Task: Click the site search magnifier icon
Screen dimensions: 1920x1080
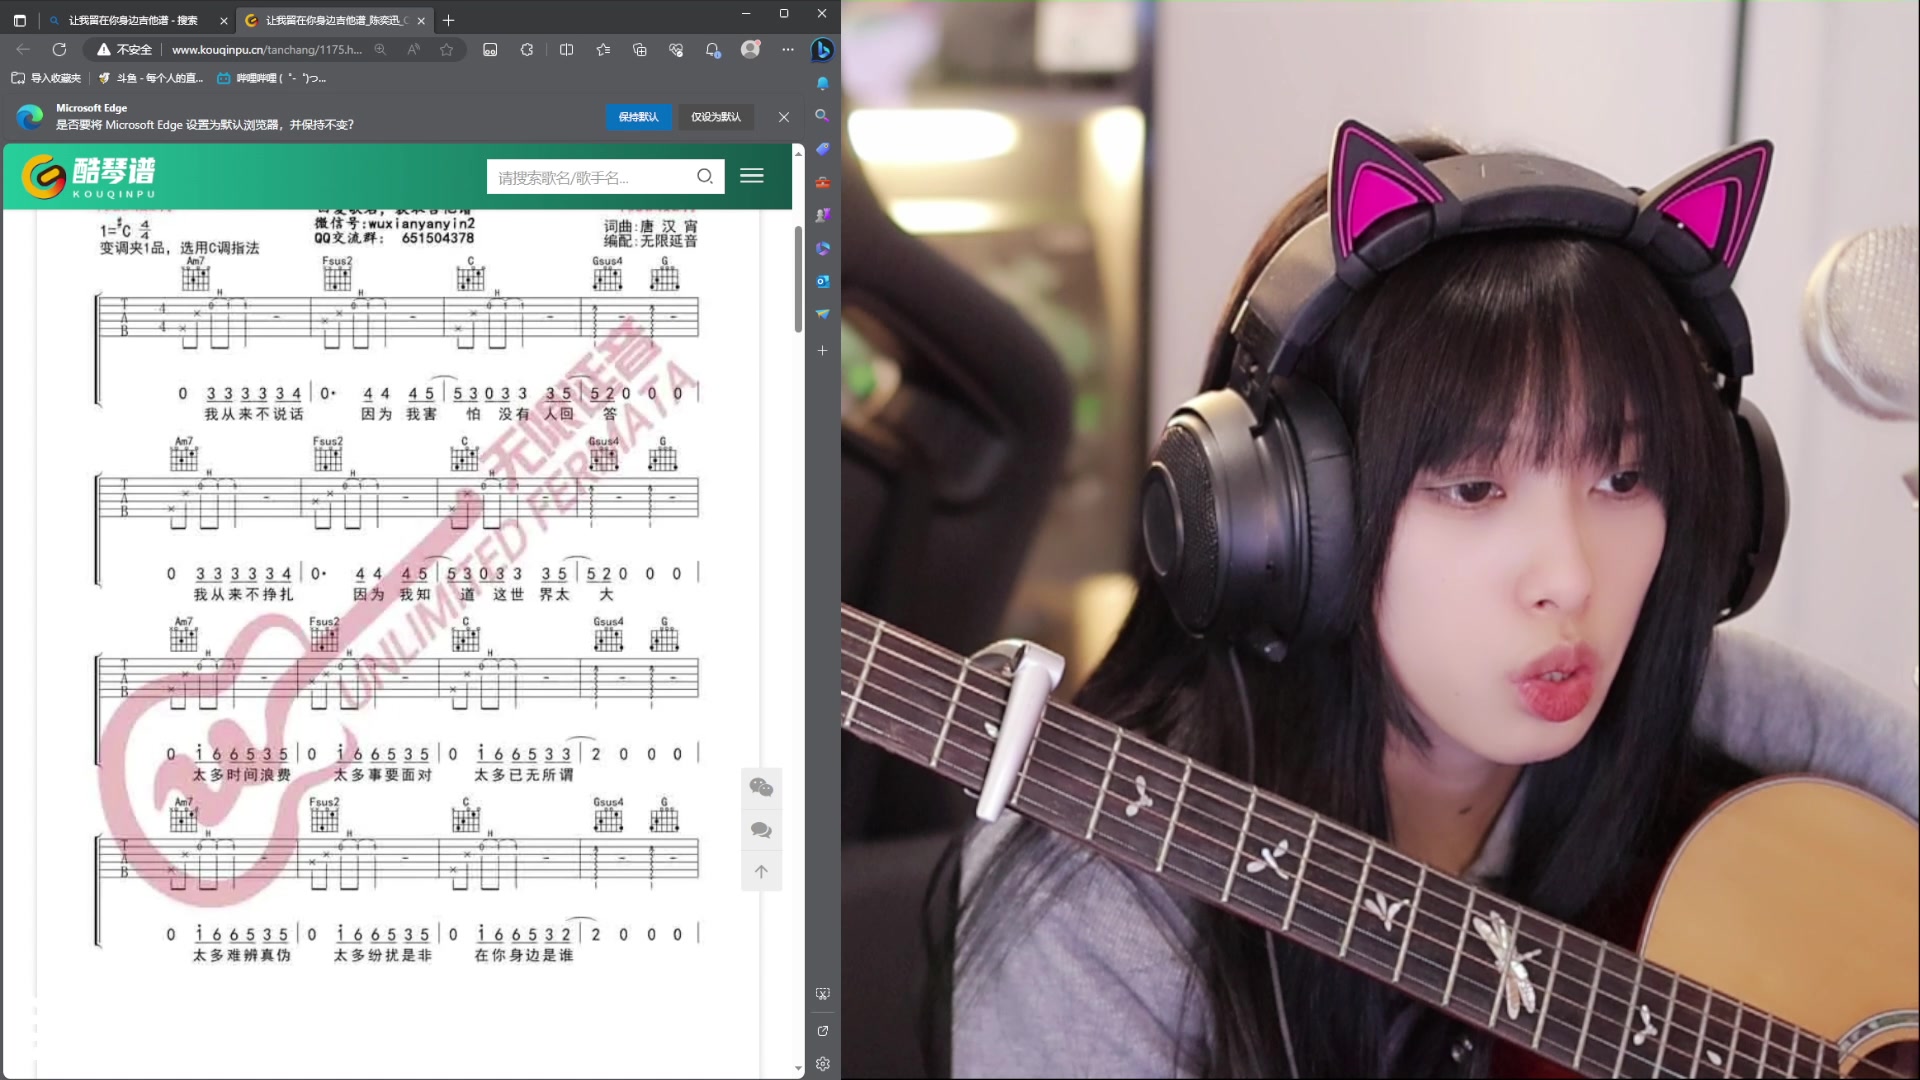Action: click(x=705, y=177)
